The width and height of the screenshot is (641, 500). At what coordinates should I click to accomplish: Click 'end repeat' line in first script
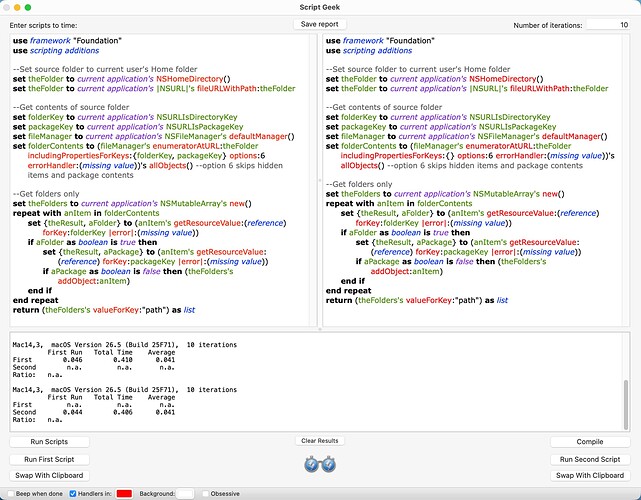click(x=36, y=300)
